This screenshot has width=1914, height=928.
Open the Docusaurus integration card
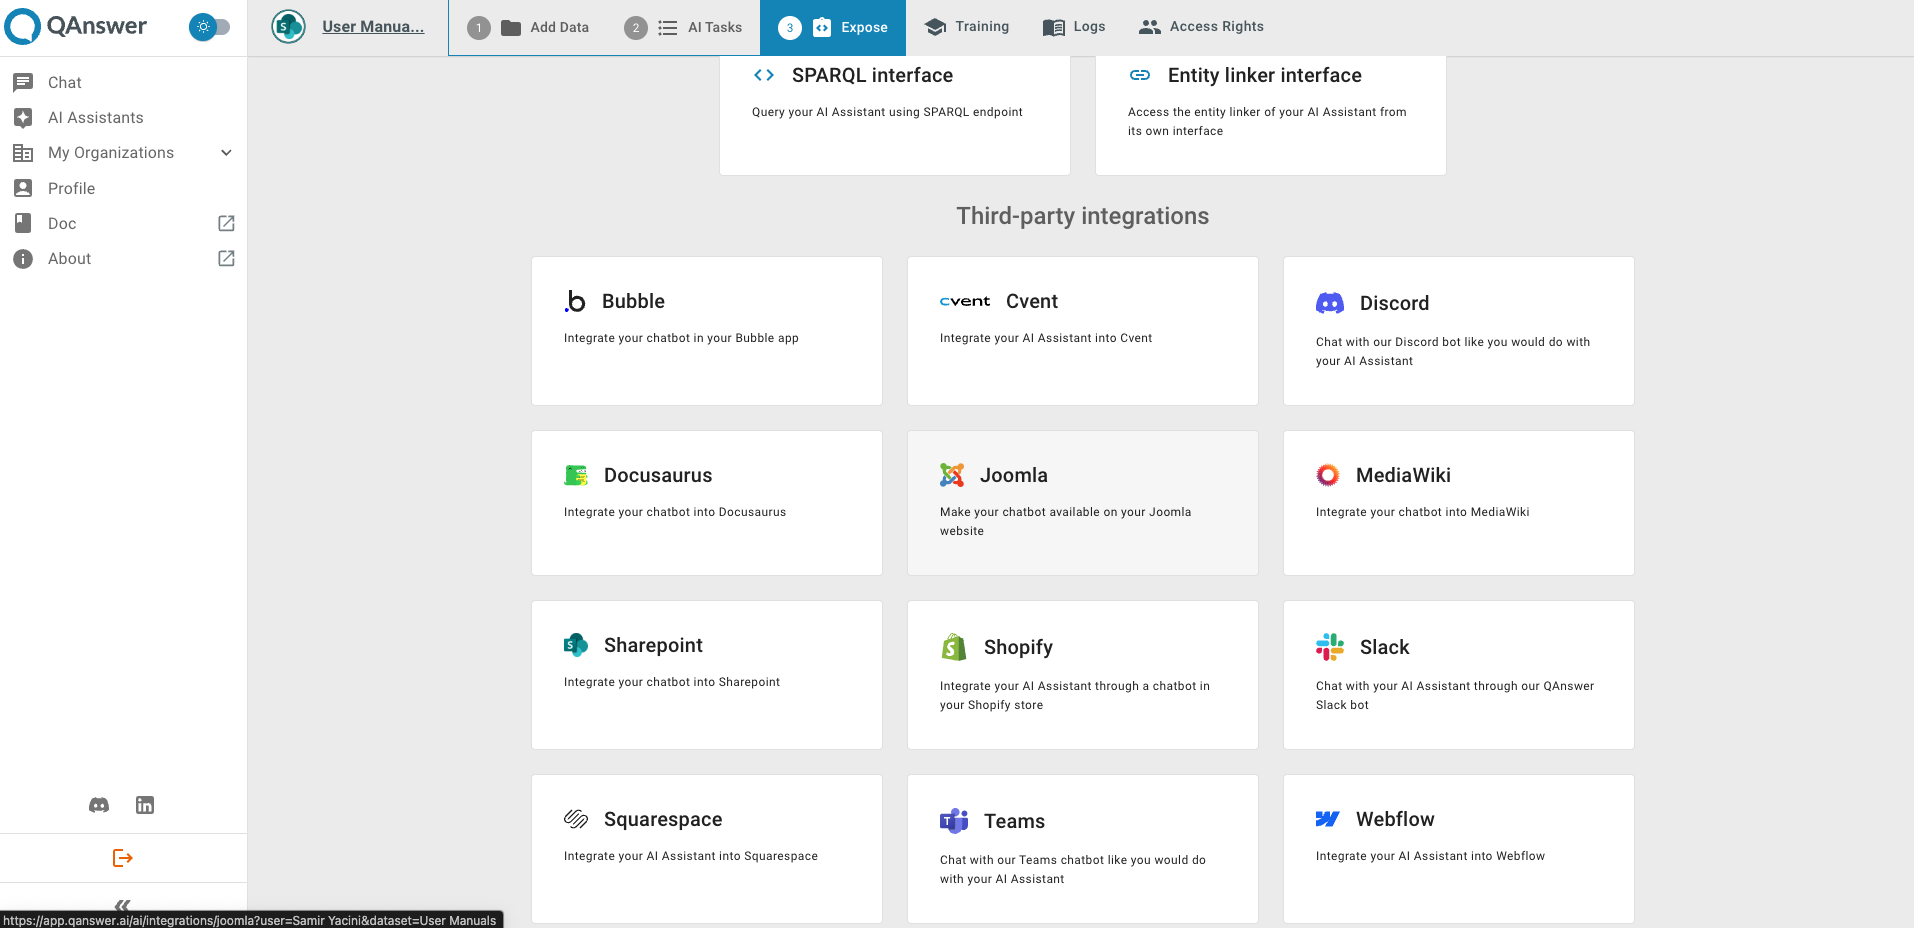(707, 503)
